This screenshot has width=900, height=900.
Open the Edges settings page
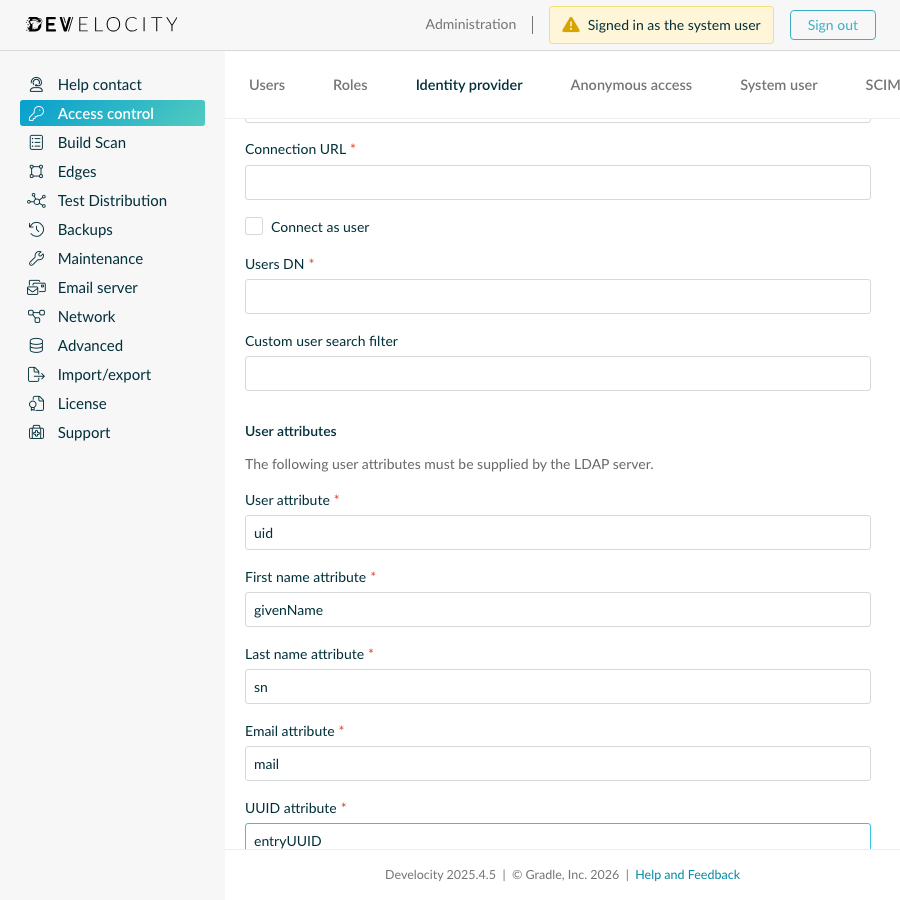pos(76,171)
